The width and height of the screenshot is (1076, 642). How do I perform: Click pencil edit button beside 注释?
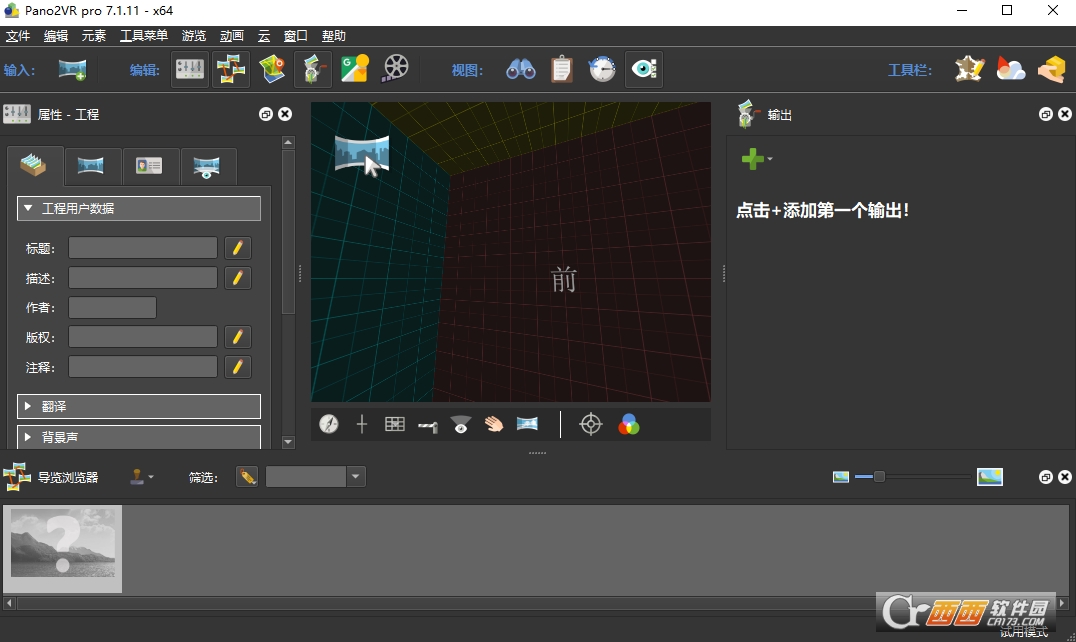pos(237,367)
